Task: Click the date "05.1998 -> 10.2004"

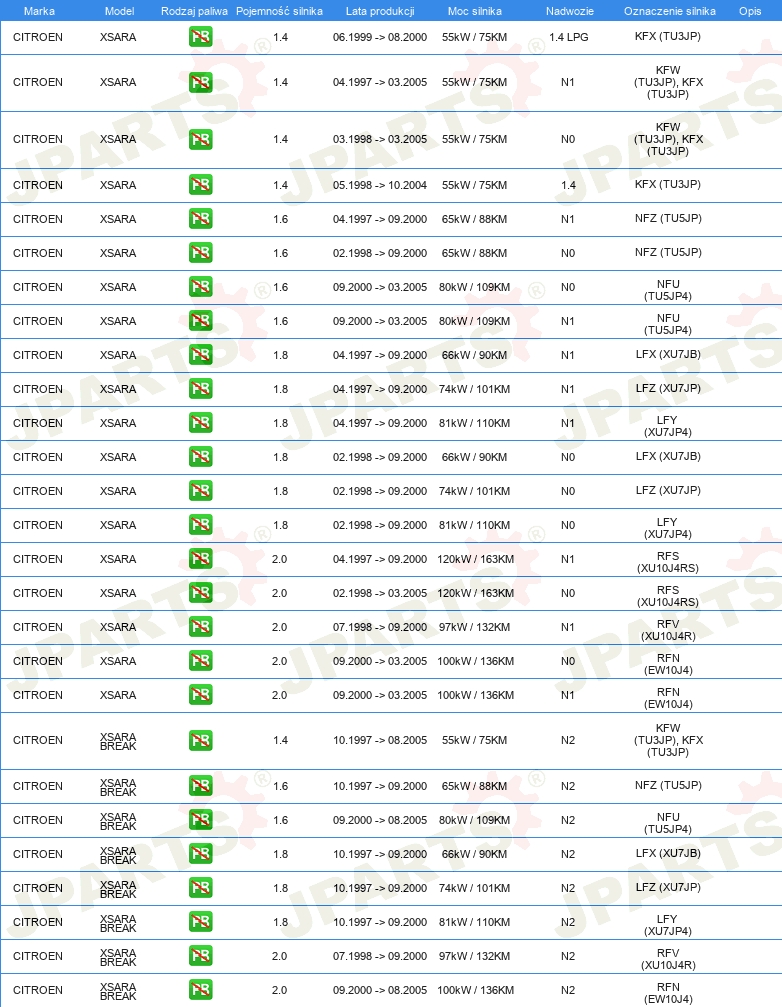Action: (x=380, y=185)
